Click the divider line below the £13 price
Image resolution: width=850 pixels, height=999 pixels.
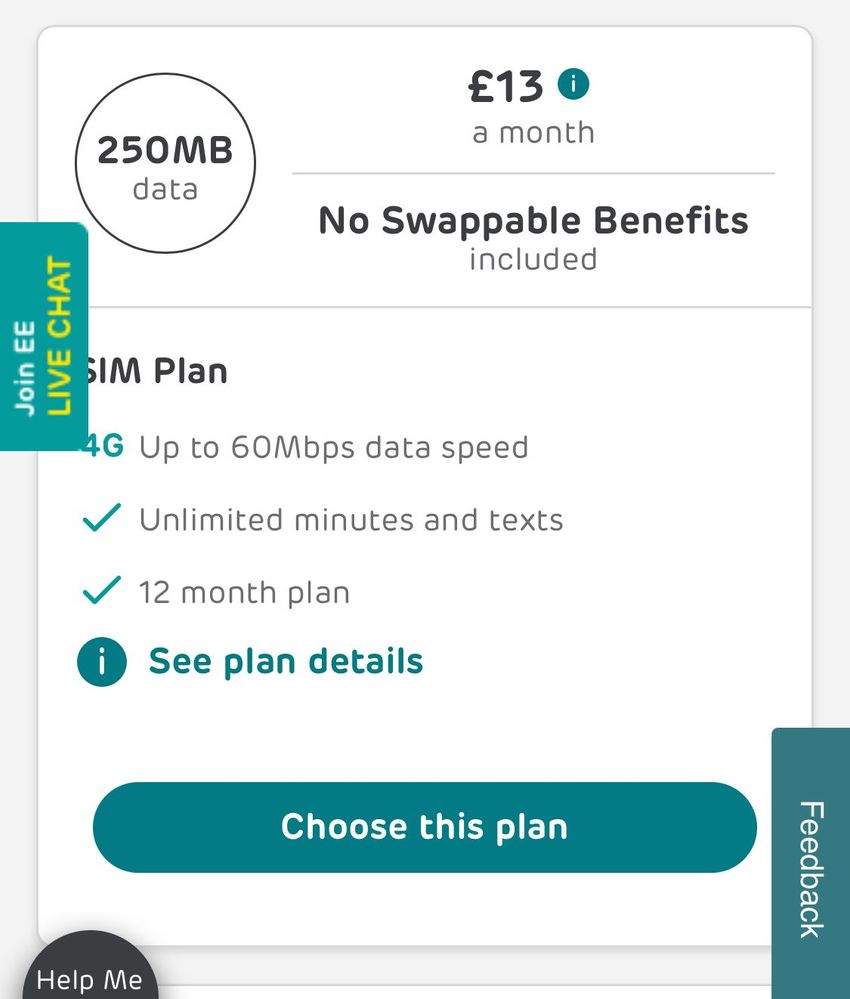[533, 173]
